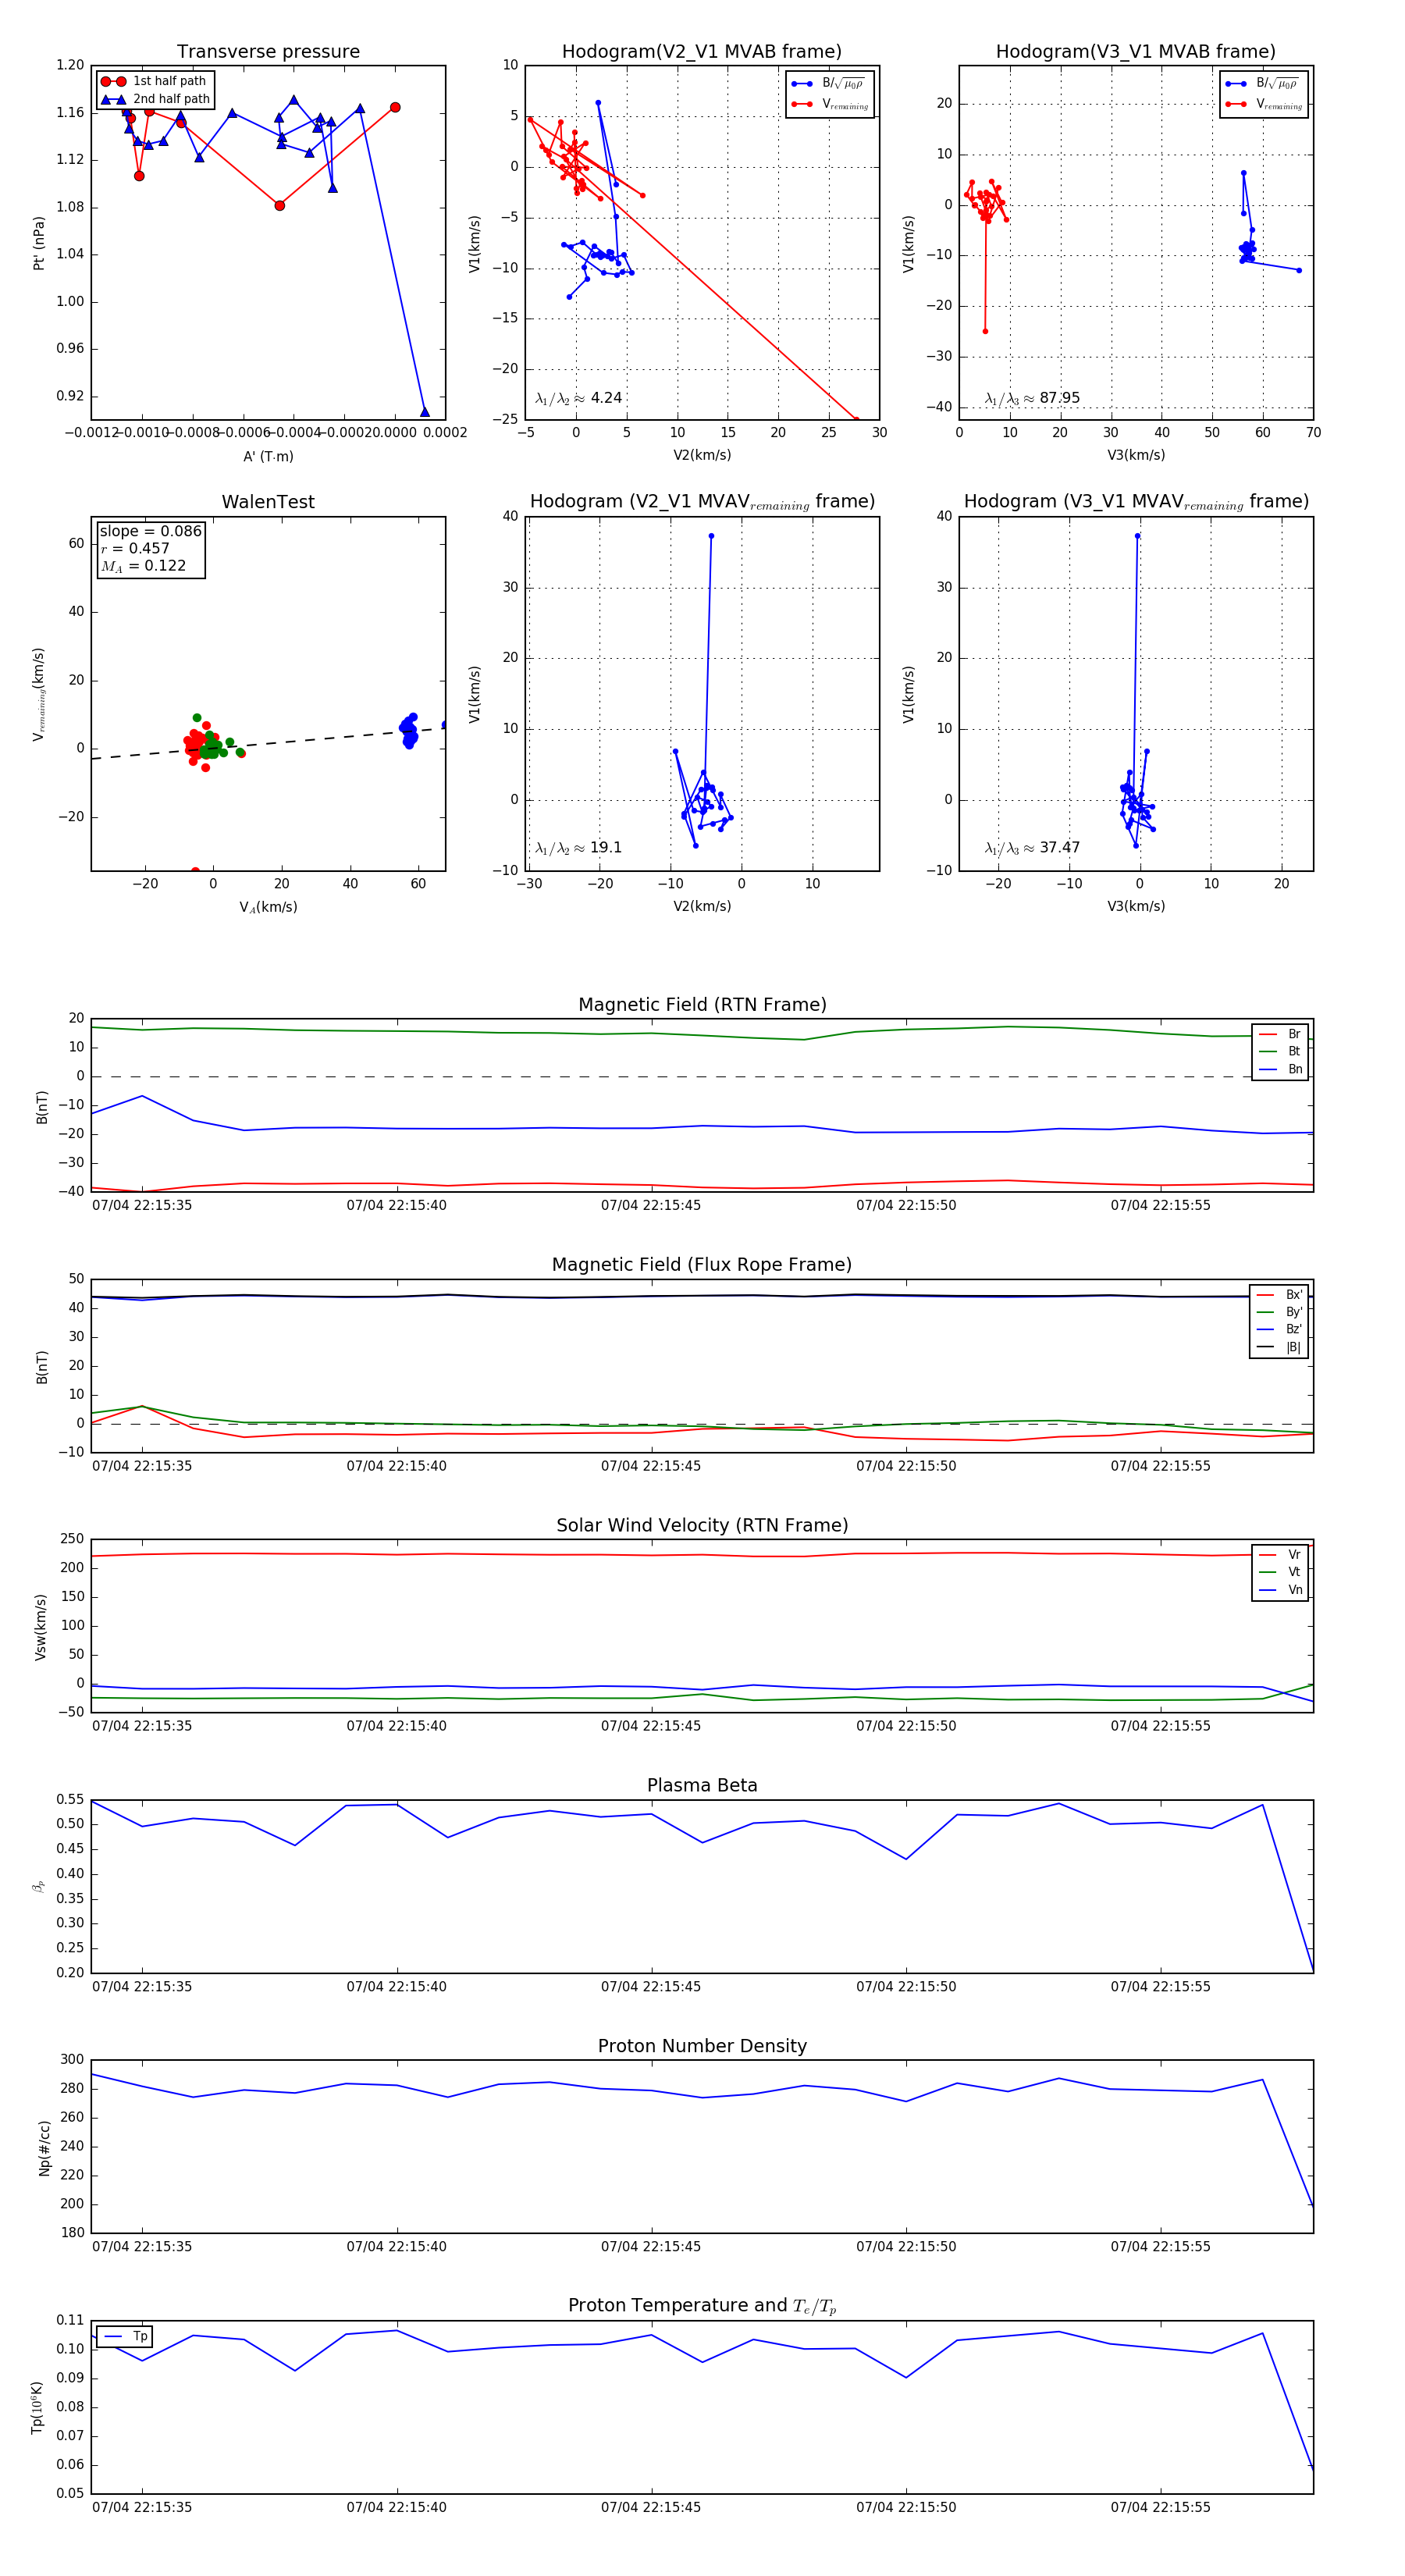Click the "Vr" legend entry
This screenshot has height=2576, width=1405.
click(x=1280, y=1555)
